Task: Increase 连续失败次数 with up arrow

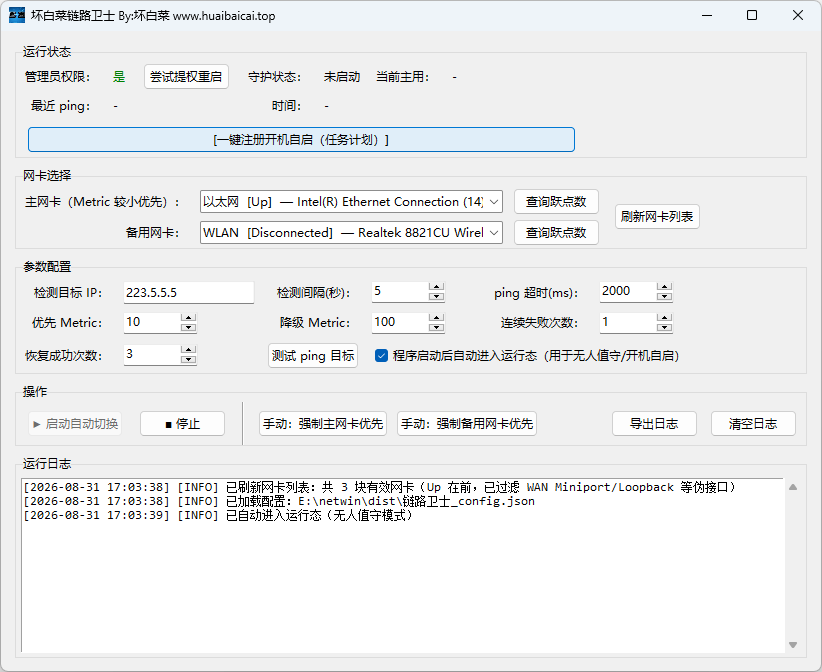Action: [664, 318]
